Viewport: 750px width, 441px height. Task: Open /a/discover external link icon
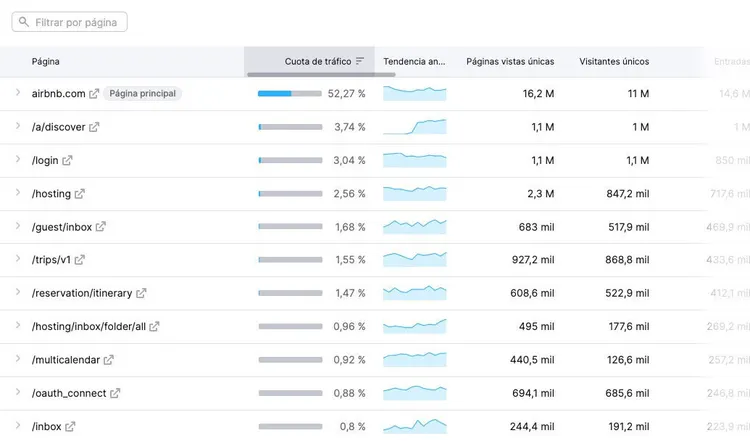pos(94,127)
